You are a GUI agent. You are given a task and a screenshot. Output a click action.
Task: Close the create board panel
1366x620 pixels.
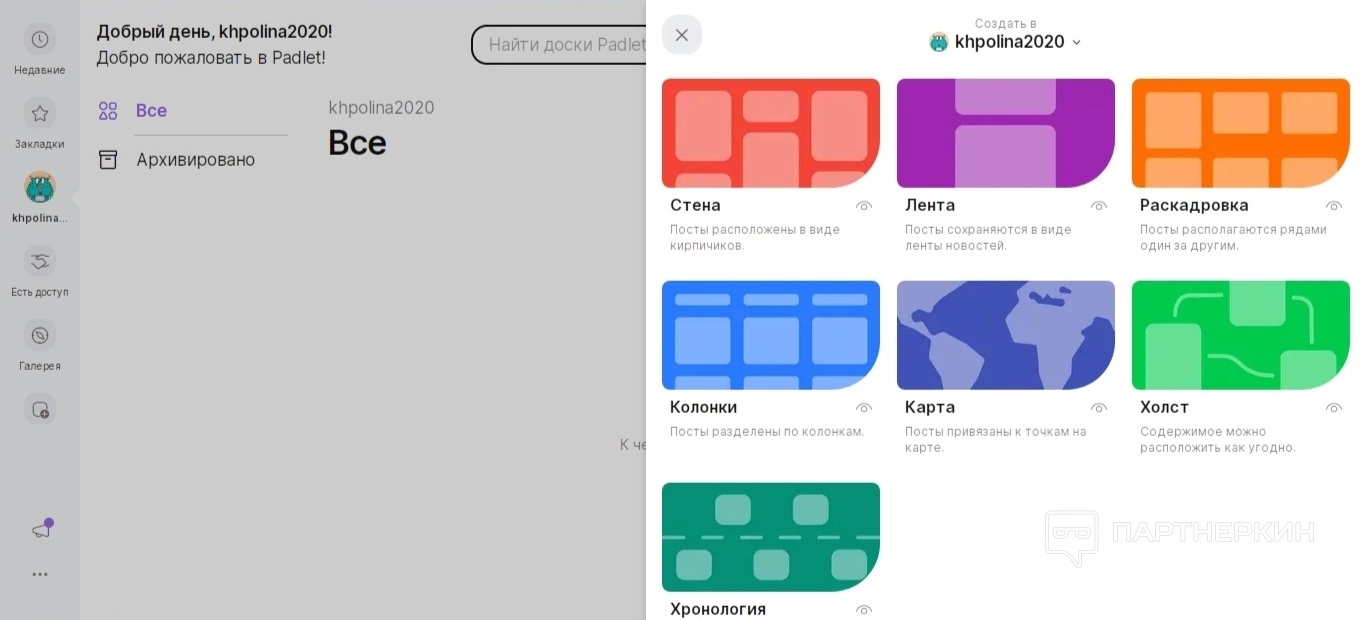(x=682, y=35)
